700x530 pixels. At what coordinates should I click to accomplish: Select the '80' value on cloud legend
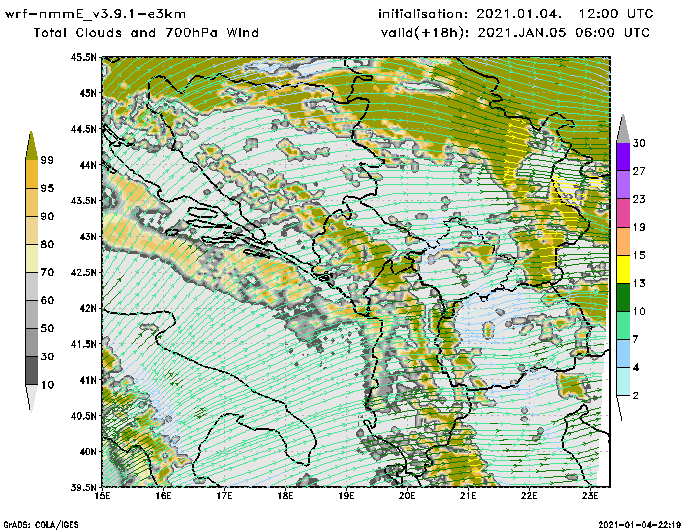coord(47,244)
